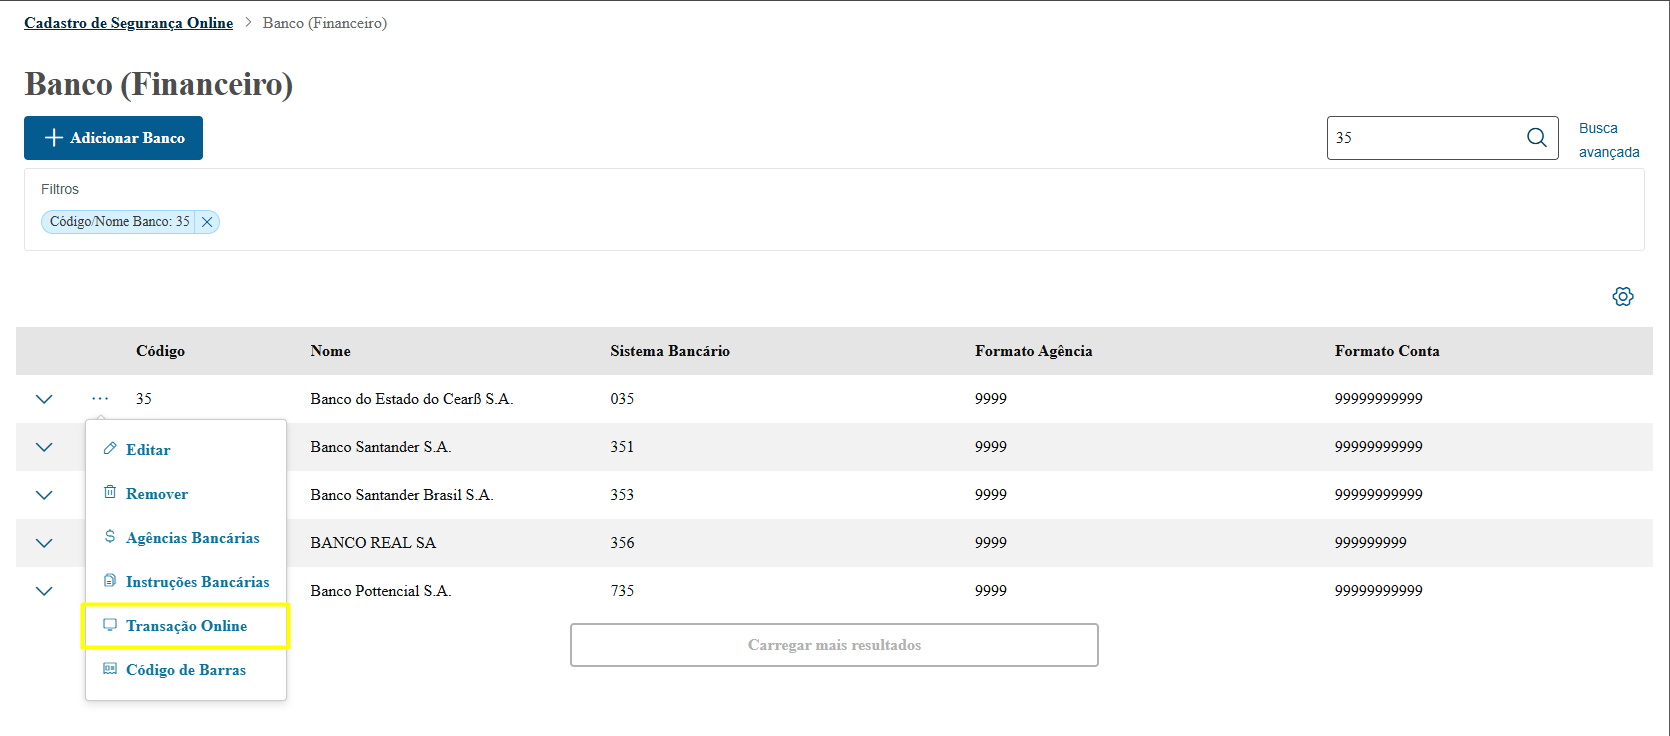
Task: Choose Agências Bancárias menu entry
Action: point(192,538)
